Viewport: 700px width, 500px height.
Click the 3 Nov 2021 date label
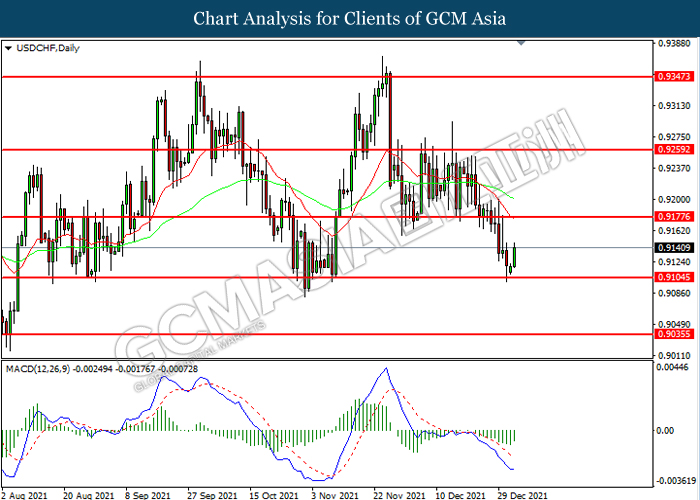[335, 495]
